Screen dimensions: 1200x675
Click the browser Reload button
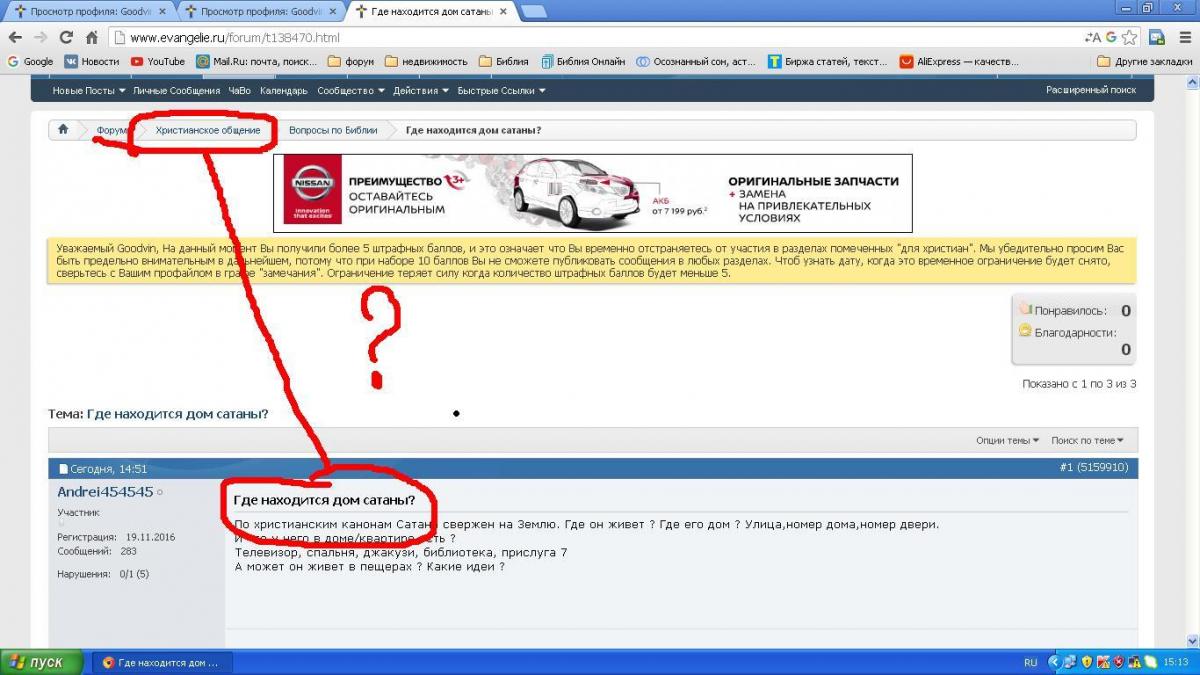pos(66,38)
